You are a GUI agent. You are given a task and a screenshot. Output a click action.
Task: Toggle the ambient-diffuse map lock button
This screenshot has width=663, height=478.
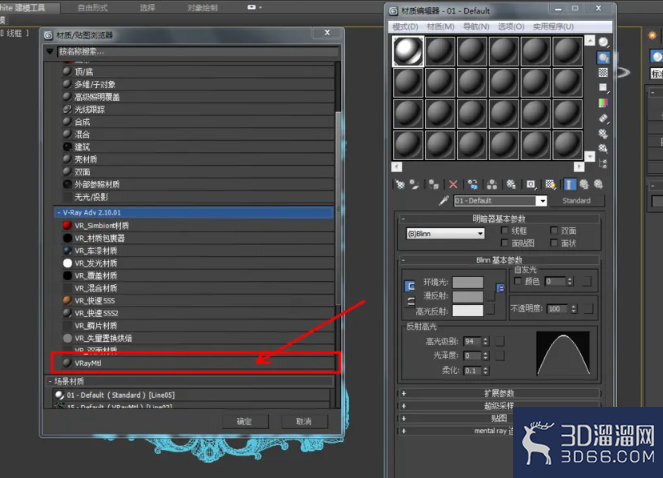pyautogui.click(x=500, y=288)
